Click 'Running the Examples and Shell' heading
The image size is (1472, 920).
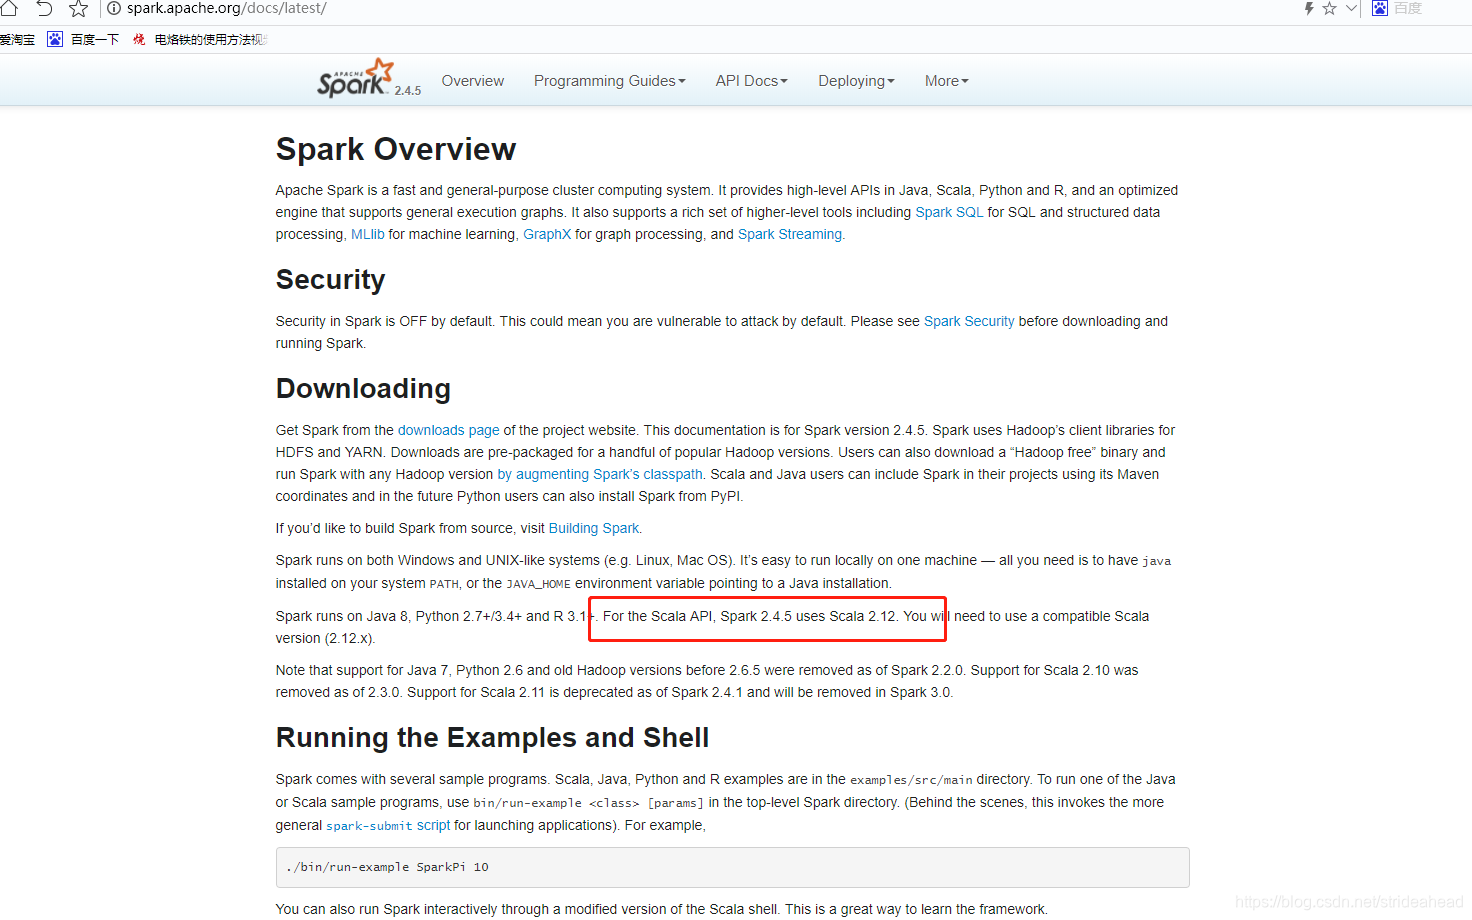pos(493,737)
